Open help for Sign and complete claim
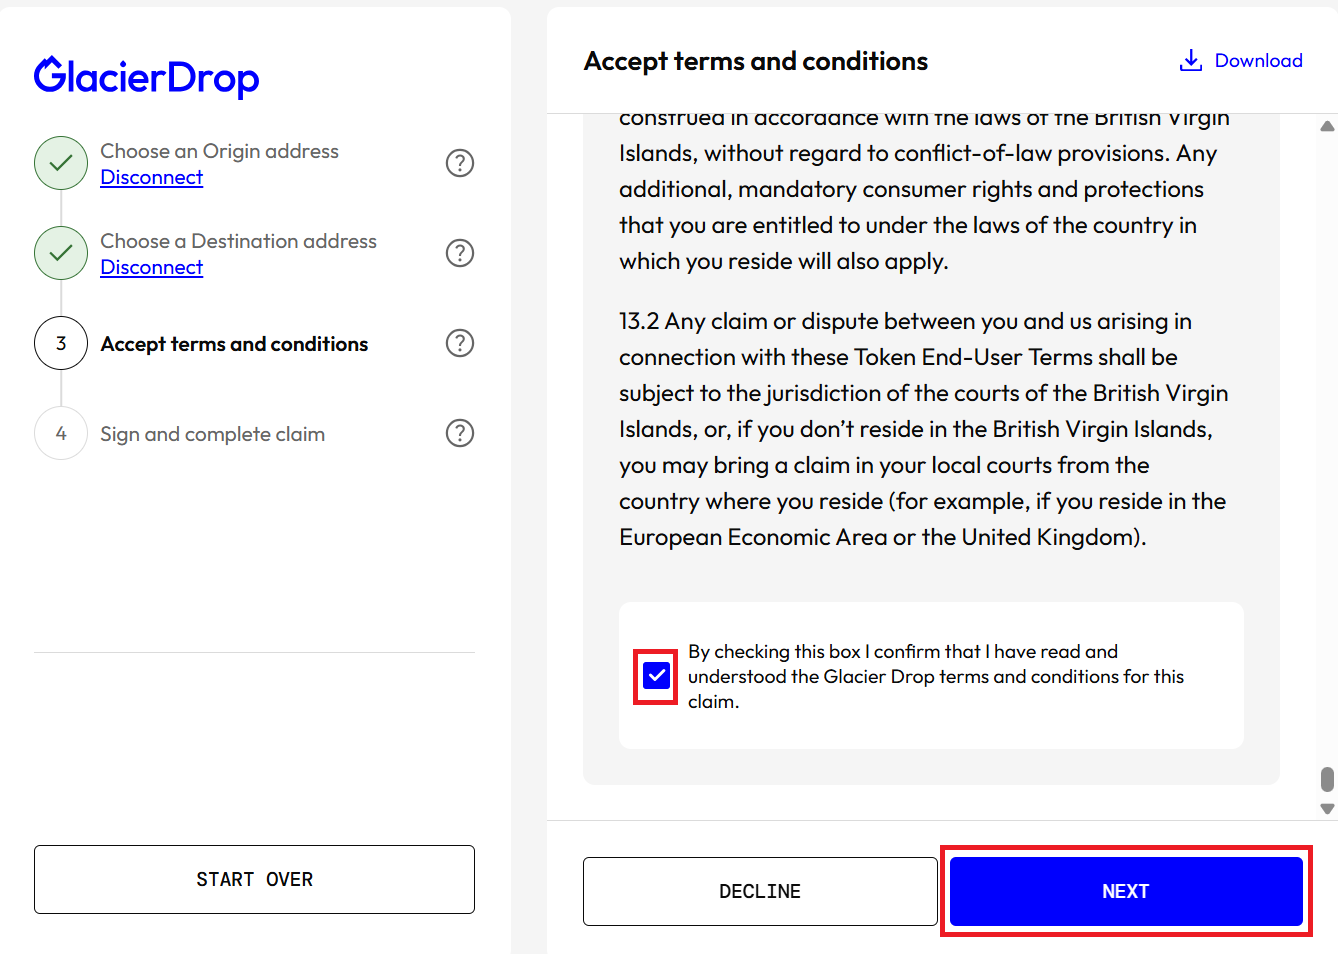This screenshot has width=1338, height=954. (459, 433)
